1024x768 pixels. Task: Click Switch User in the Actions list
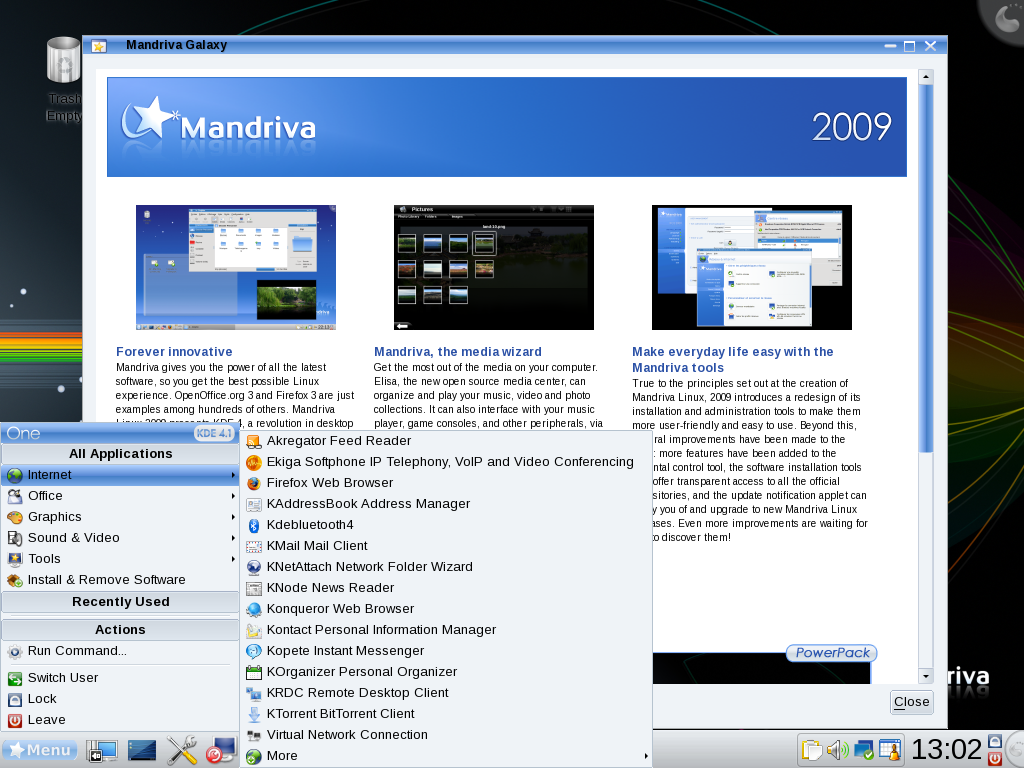click(120, 678)
